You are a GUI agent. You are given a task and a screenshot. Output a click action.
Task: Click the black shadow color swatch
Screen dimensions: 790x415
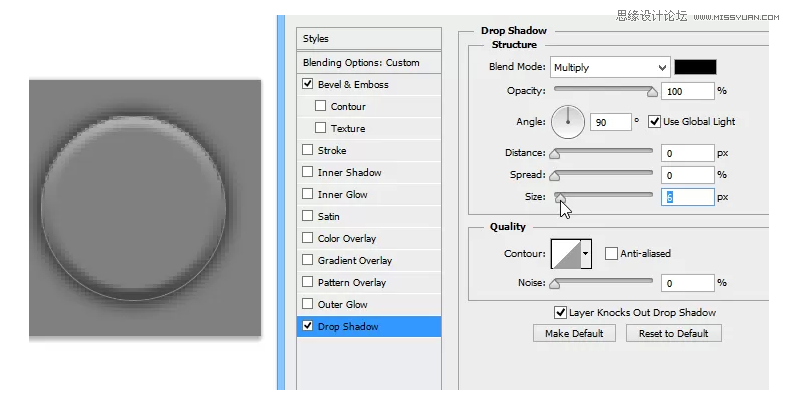695,67
